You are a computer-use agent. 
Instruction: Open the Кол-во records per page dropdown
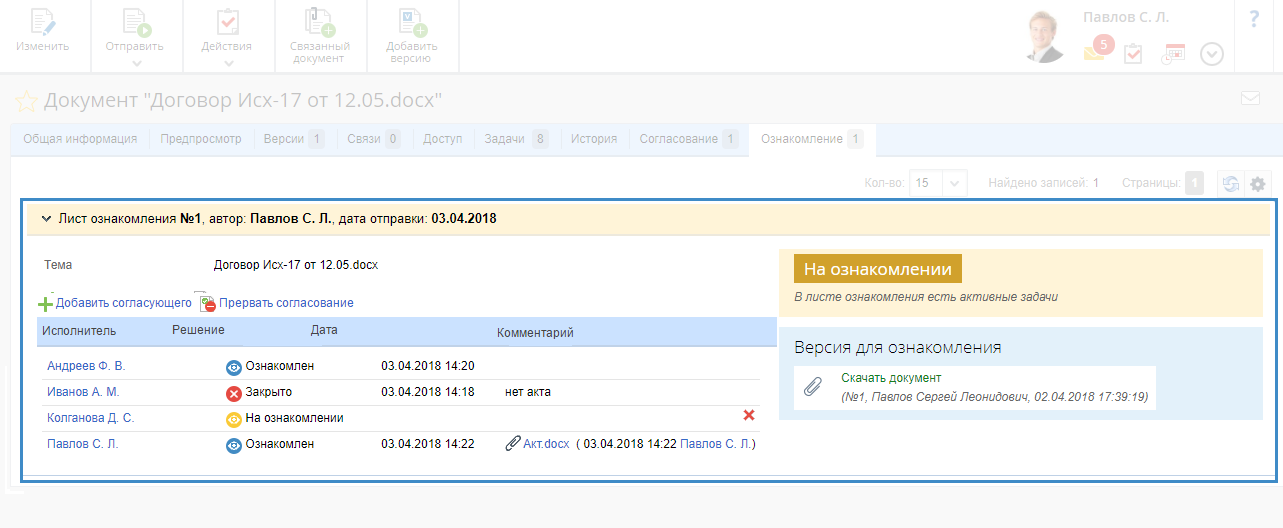pyautogui.click(x=939, y=183)
